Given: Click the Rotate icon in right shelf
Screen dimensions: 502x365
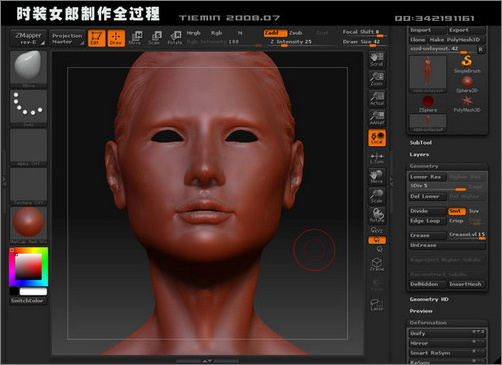Looking at the screenshot, I should 377,216.
